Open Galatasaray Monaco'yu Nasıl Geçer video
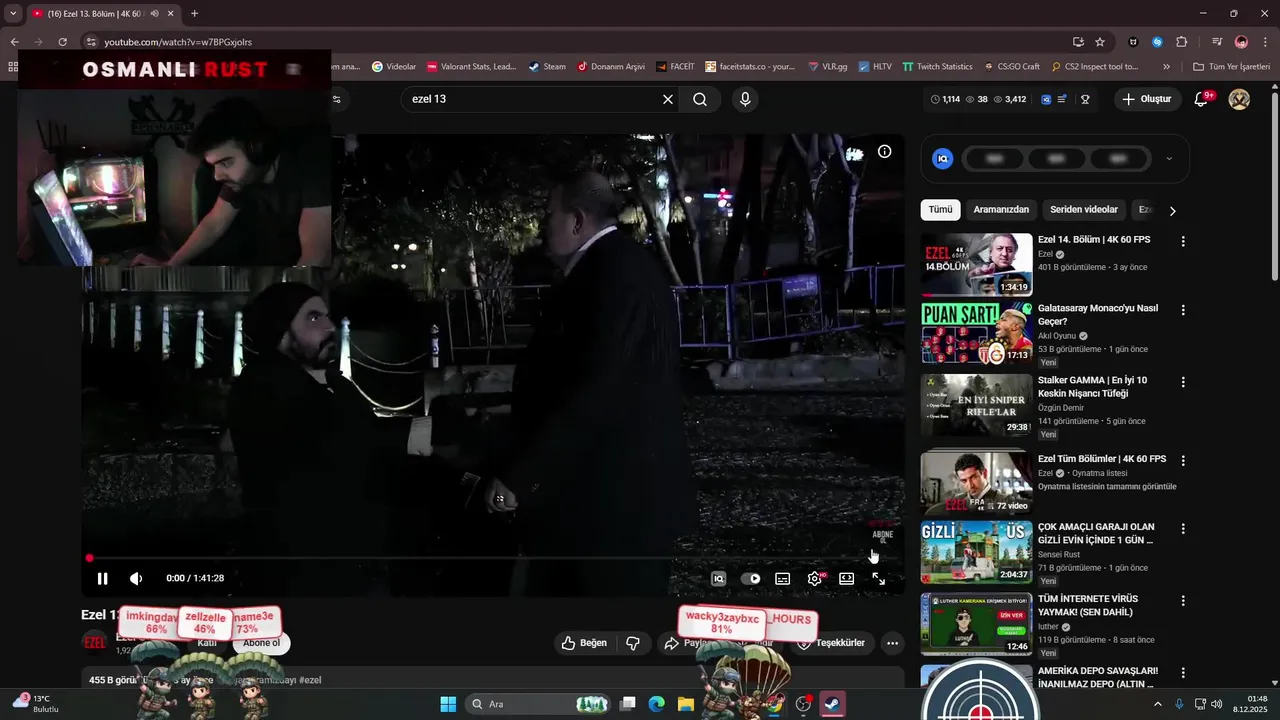The height and width of the screenshot is (720, 1280). (x=1098, y=315)
